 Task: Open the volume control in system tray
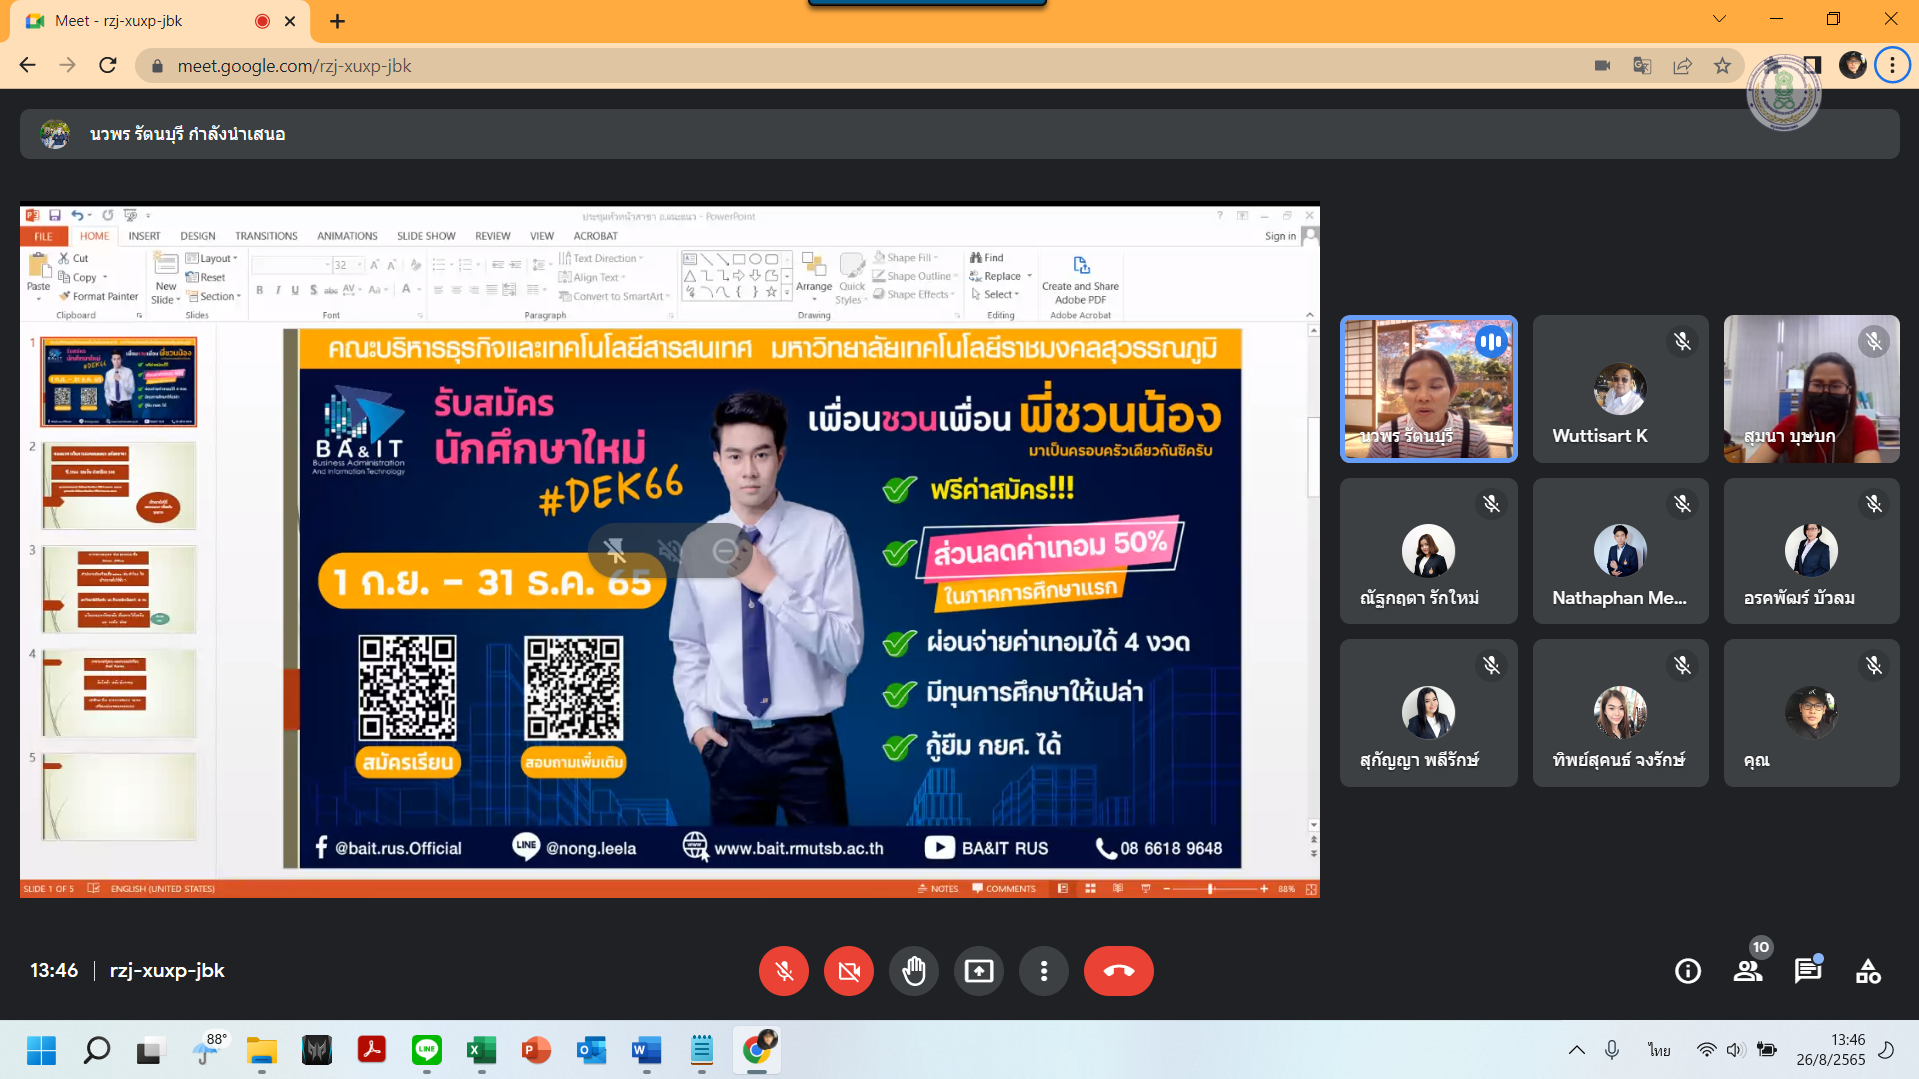(1735, 1050)
